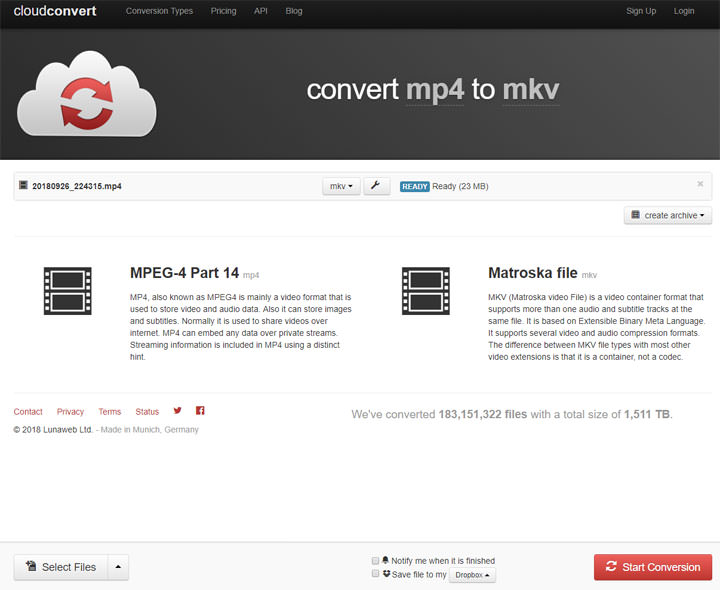Click the Select Files button
Screen dimensions: 720x590
tap(61, 567)
